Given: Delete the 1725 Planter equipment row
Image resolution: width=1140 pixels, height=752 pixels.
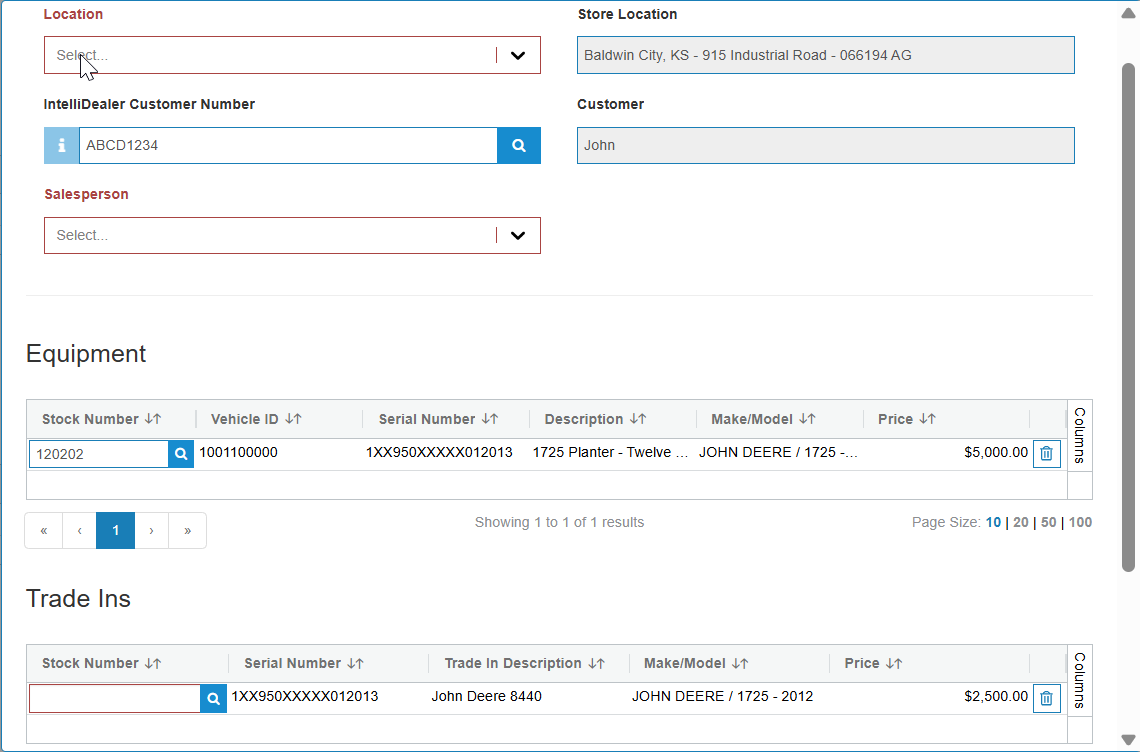Looking at the screenshot, I should [x=1046, y=454].
